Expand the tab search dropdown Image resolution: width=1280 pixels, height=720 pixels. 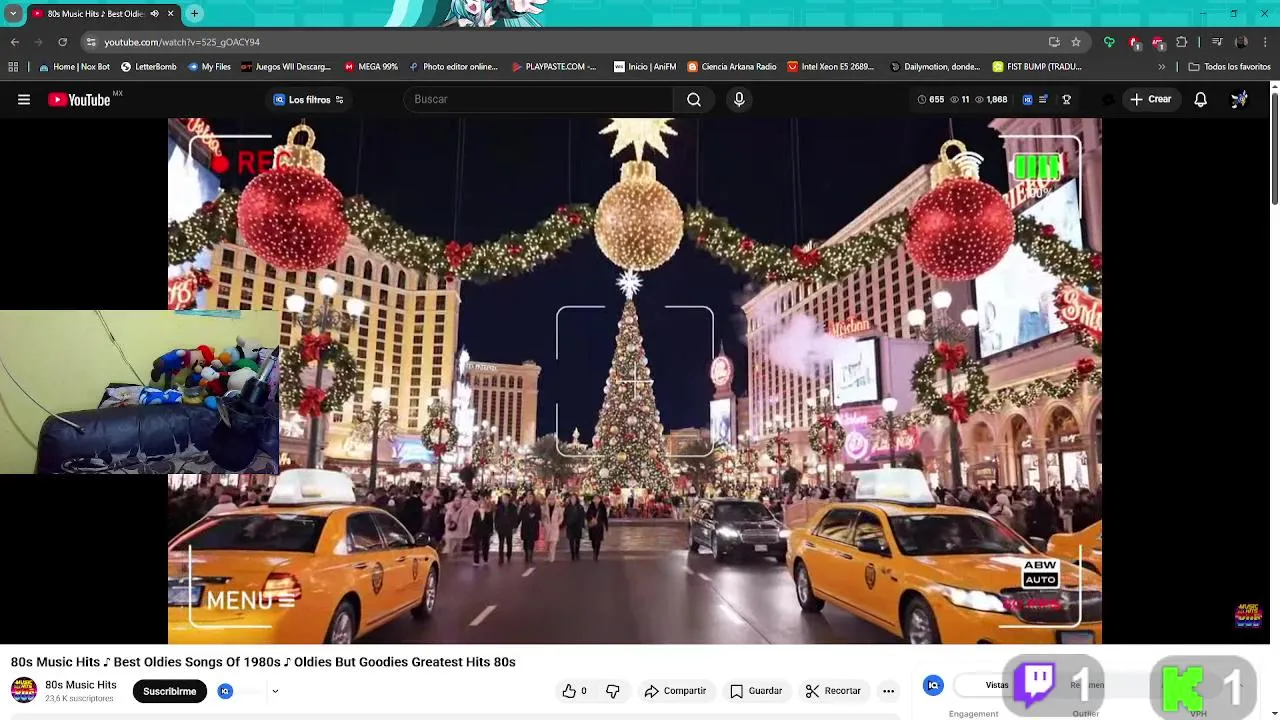point(13,13)
